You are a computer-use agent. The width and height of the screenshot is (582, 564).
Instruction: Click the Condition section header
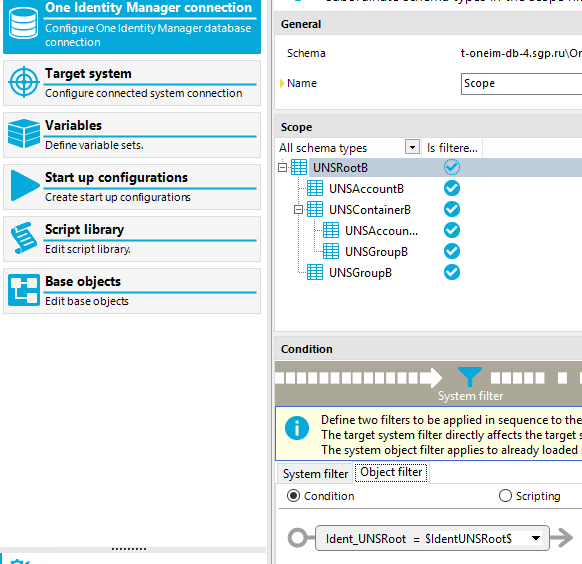click(x=428, y=349)
